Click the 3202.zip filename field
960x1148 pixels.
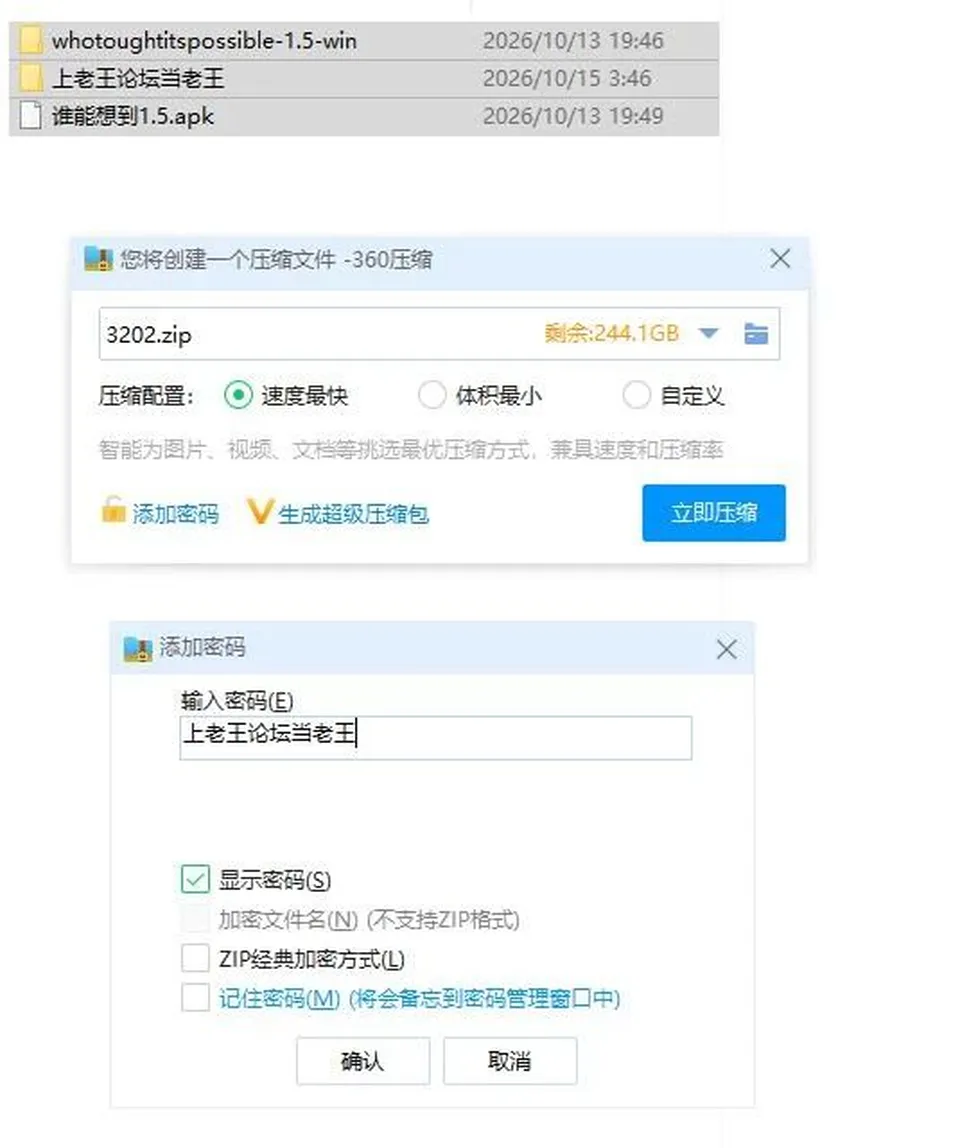tap(439, 334)
